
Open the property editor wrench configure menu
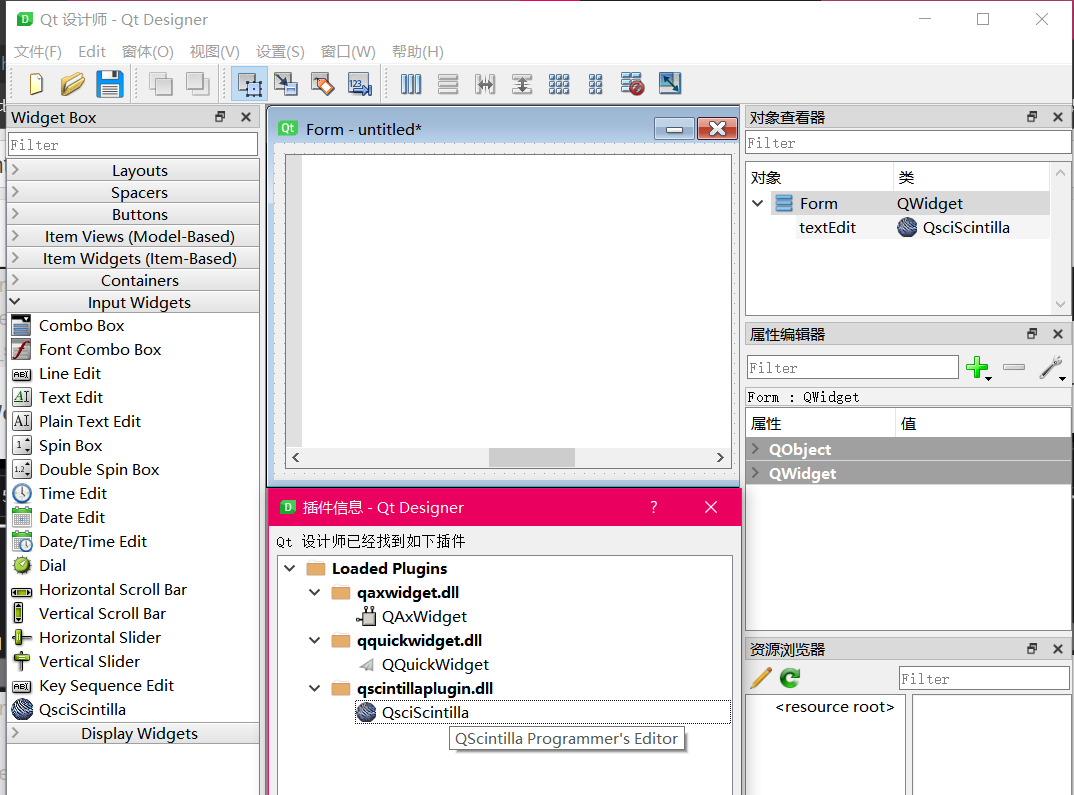1052,368
